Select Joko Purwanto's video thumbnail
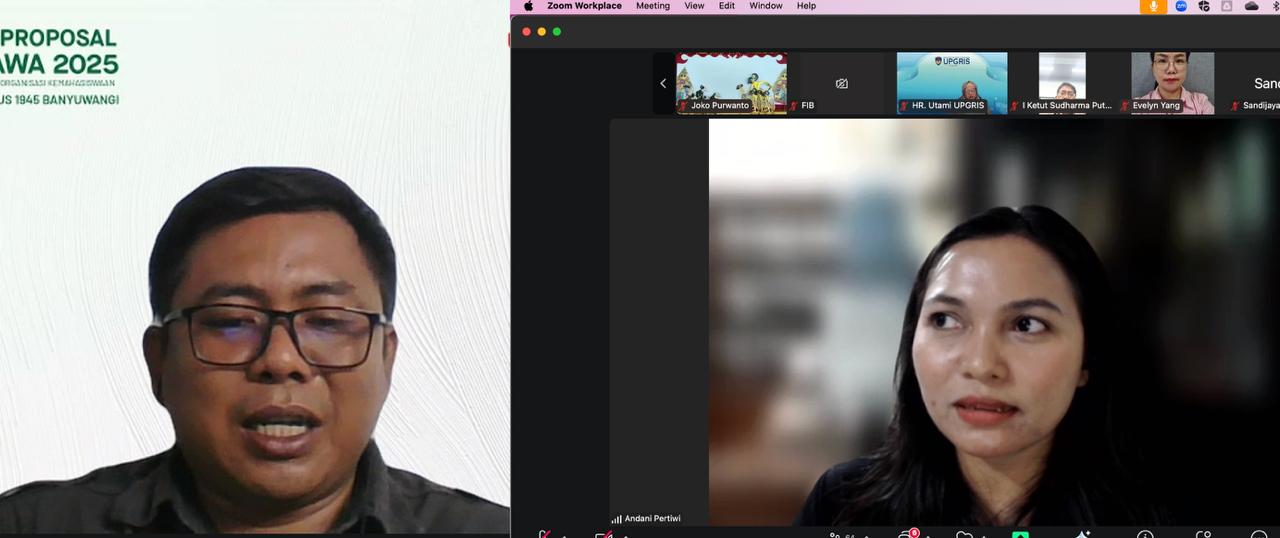The height and width of the screenshot is (538, 1280). coord(731,83)
